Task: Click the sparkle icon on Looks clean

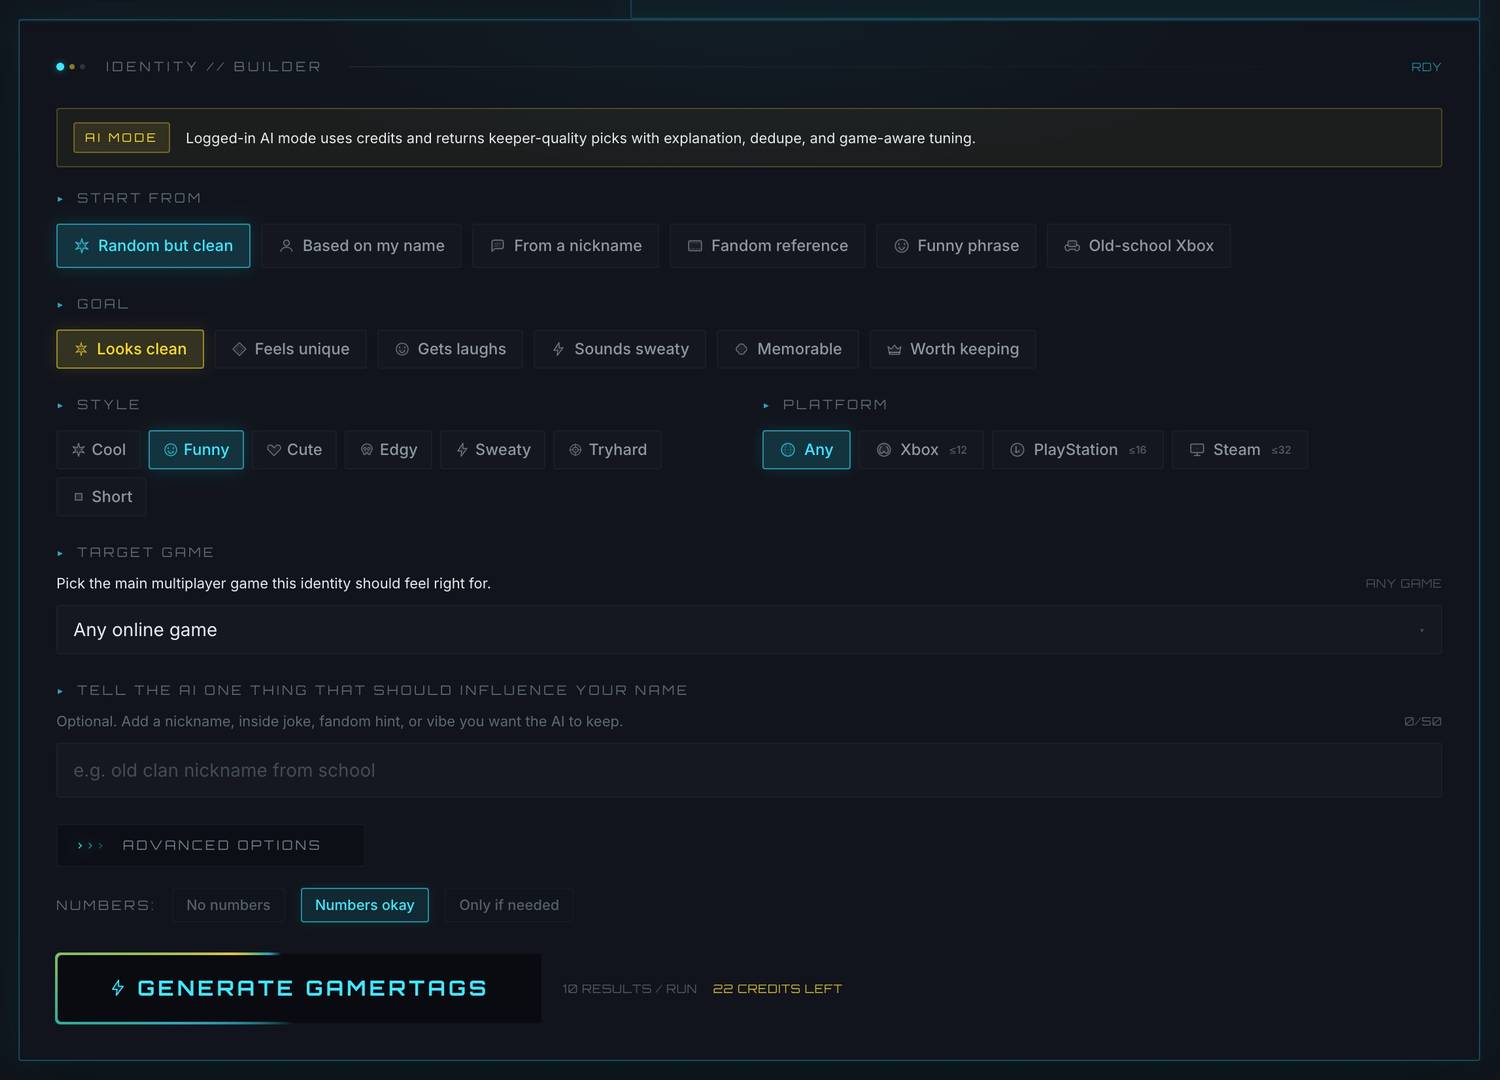Action: coord(81,349)
